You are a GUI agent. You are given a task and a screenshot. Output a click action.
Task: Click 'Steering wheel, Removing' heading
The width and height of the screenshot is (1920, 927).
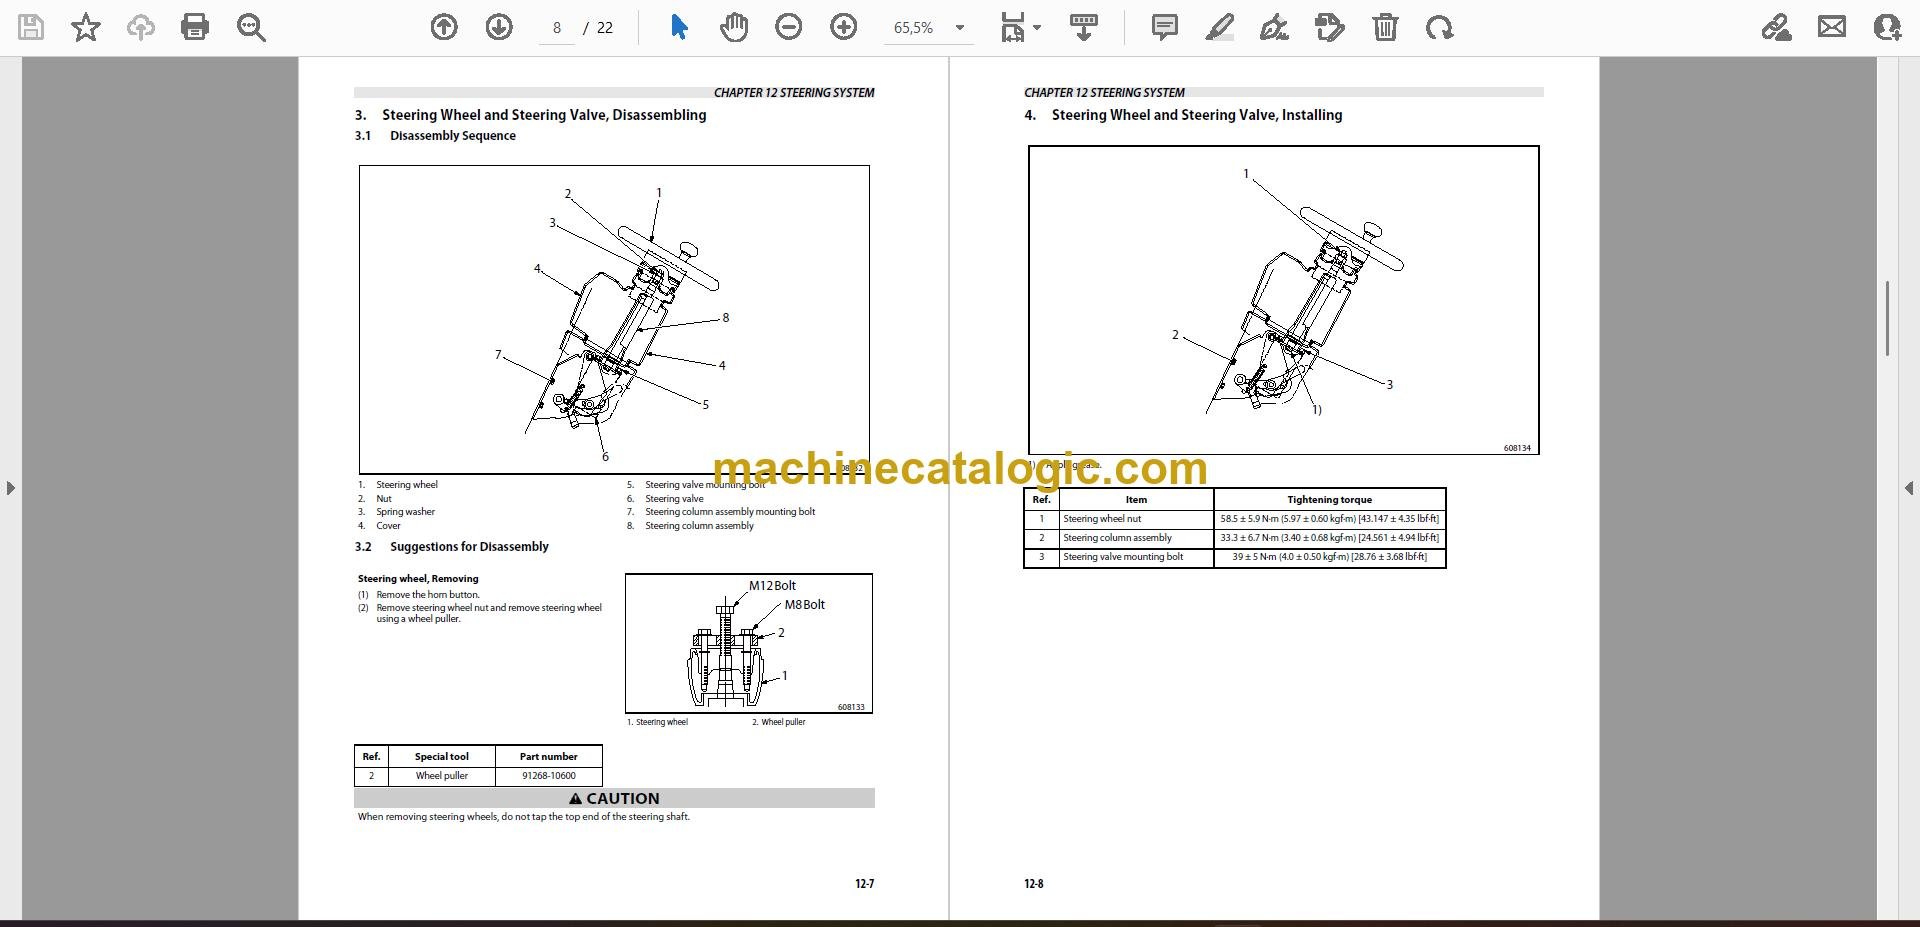[418, 579]
